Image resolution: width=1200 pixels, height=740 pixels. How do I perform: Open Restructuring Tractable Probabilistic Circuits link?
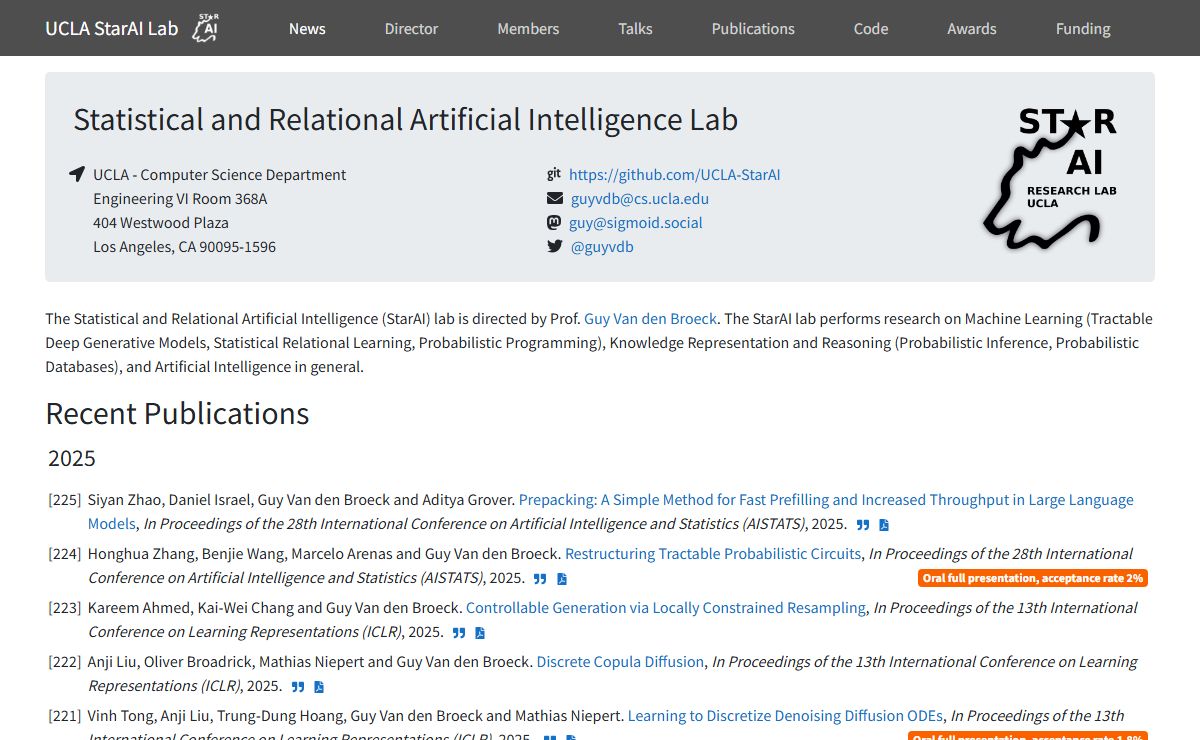pyautogui.click(x=713, y=553)
